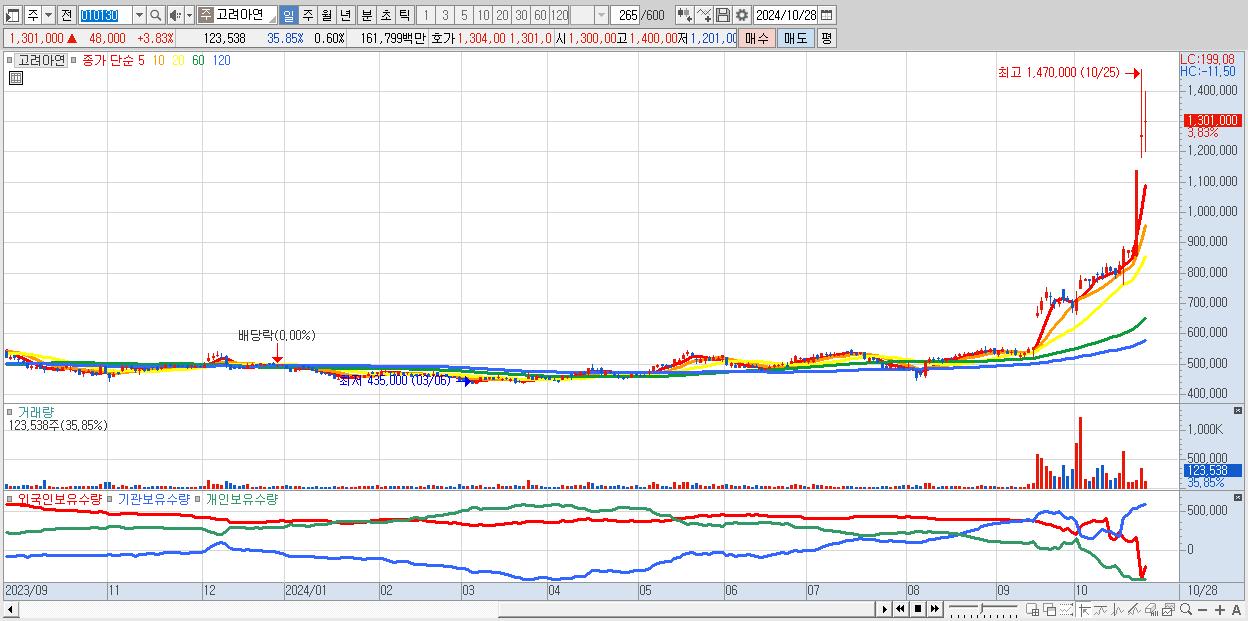This screenshot has height=621, width=1248.
Task: Open chart settings gear icon
Action: click(x=742, y=15)
